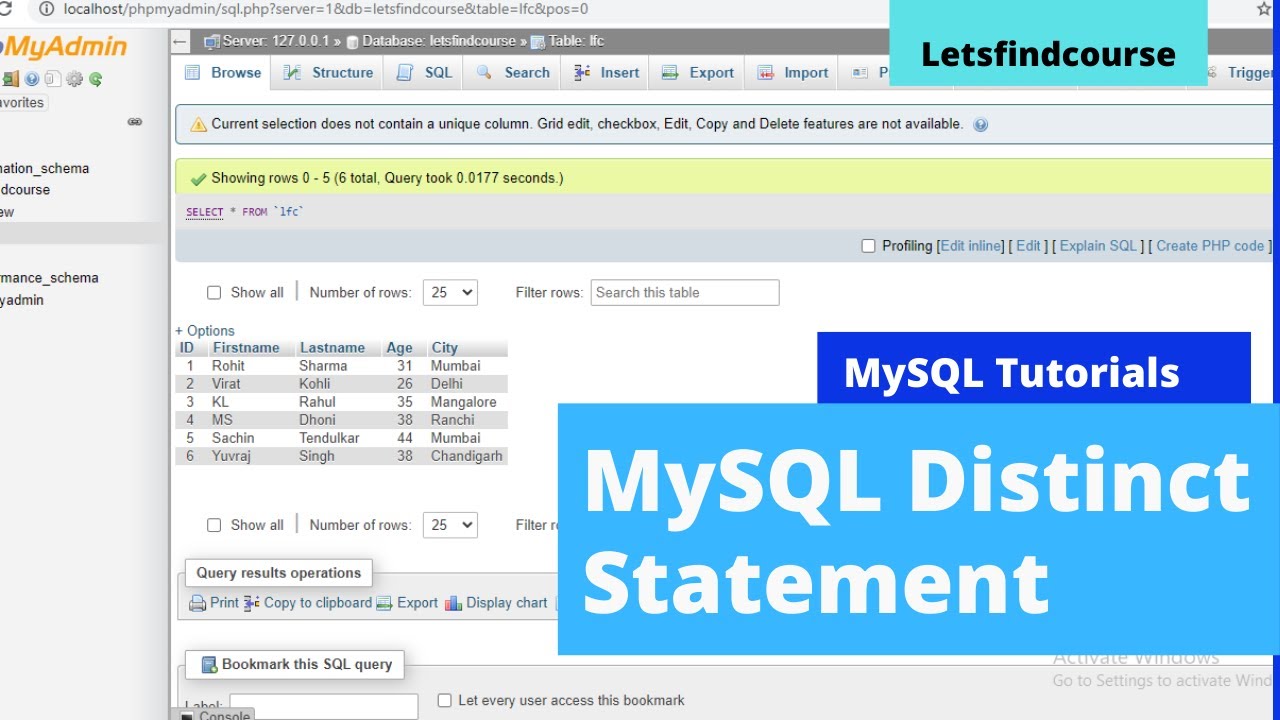Screen dimensions: 1280x720
Task: Enable Let every user access this bookmark
Action: (445, 701)
